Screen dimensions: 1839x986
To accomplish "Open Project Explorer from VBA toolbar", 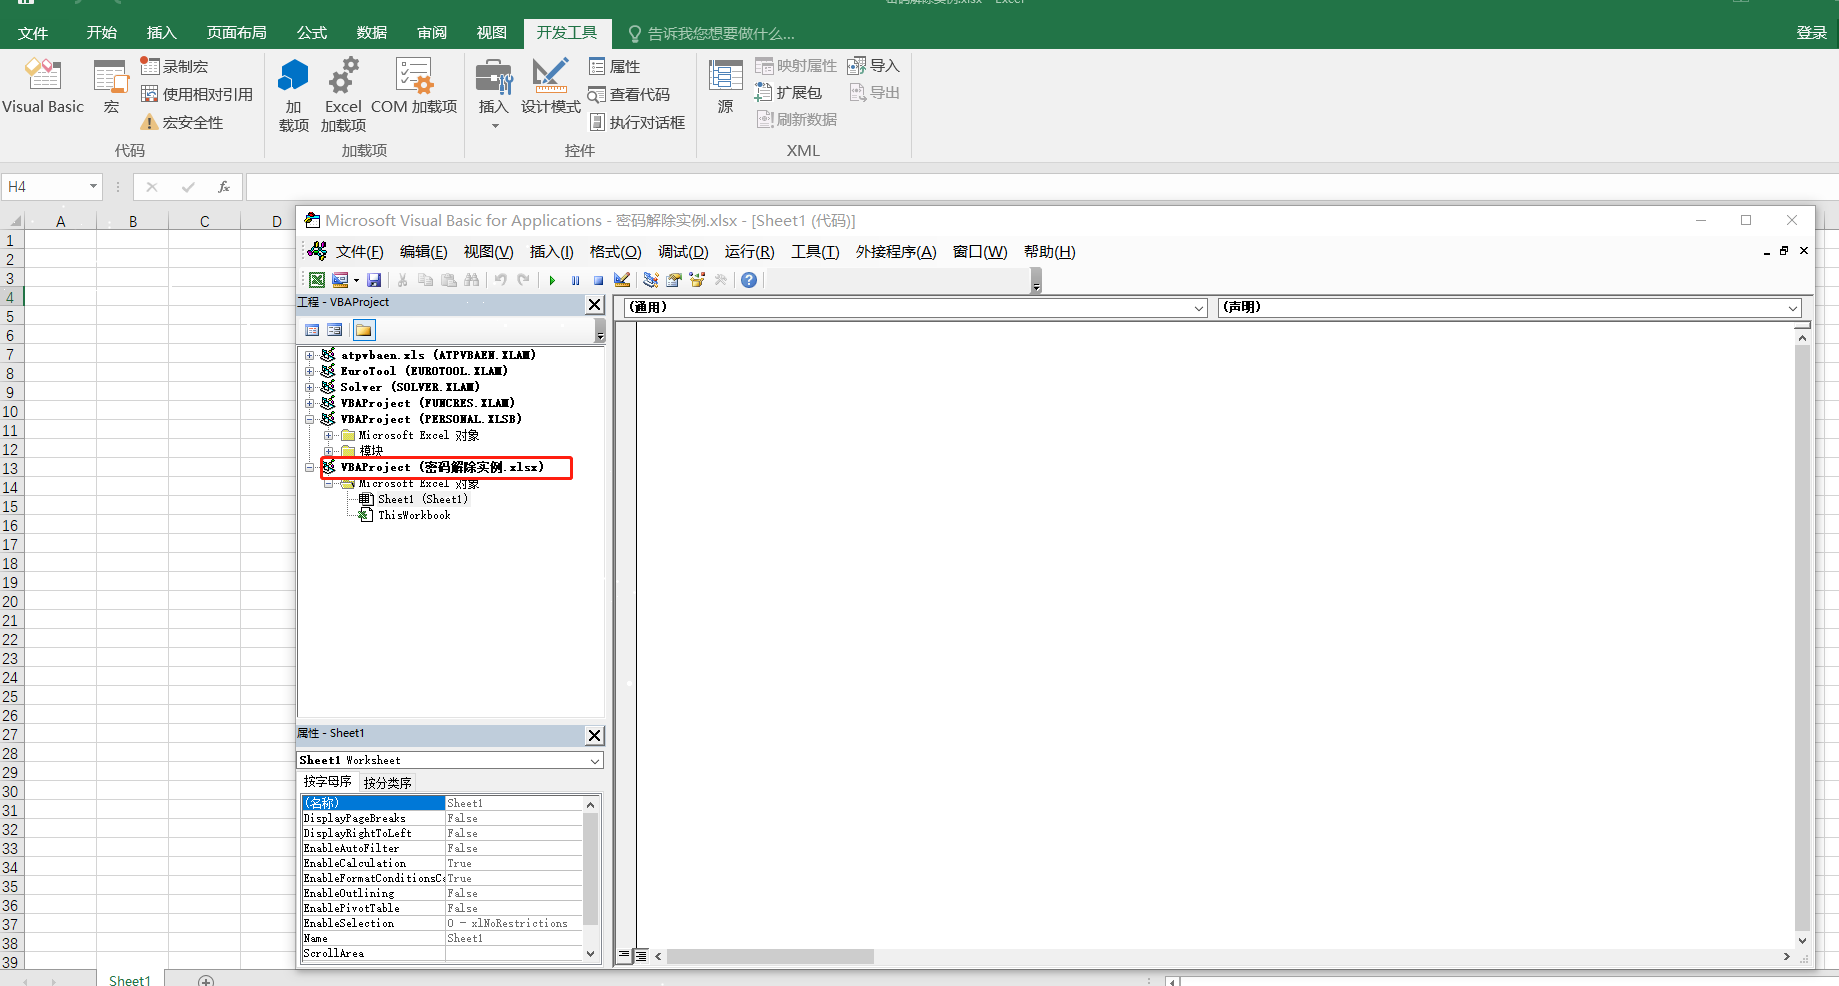I will 651,280.
